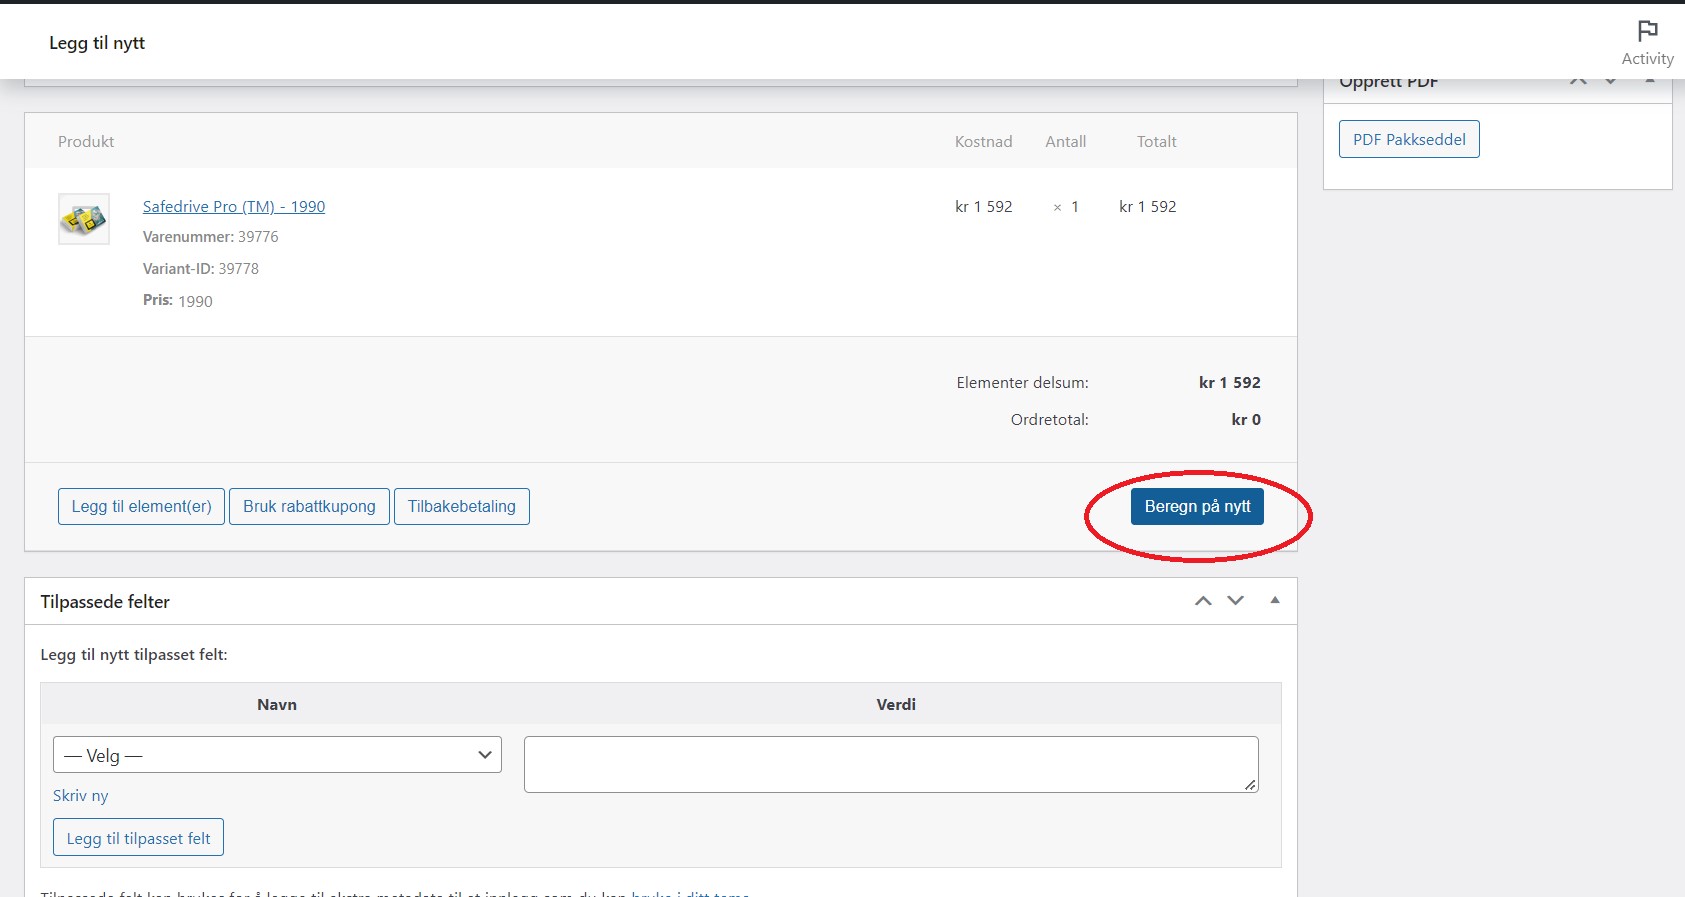The image size is (1685, 897).
Task: Move the Tilpassede felter panel up
Action: [x=1203, y=601]
